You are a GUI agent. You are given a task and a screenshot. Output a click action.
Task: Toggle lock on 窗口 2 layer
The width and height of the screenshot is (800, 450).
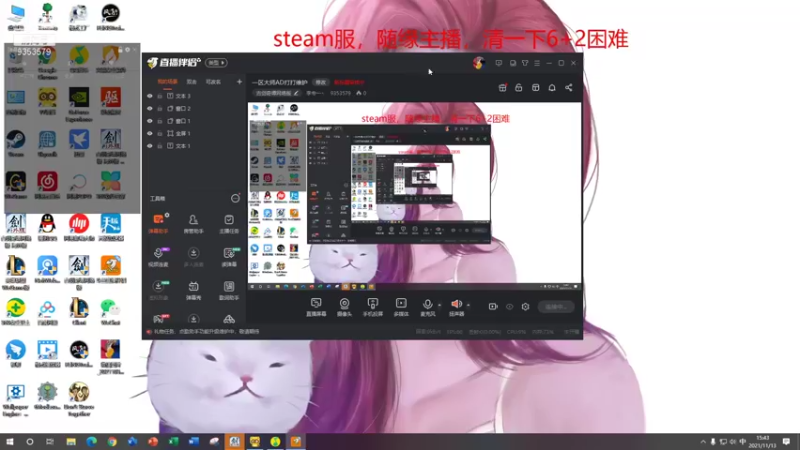coord(160,108)
